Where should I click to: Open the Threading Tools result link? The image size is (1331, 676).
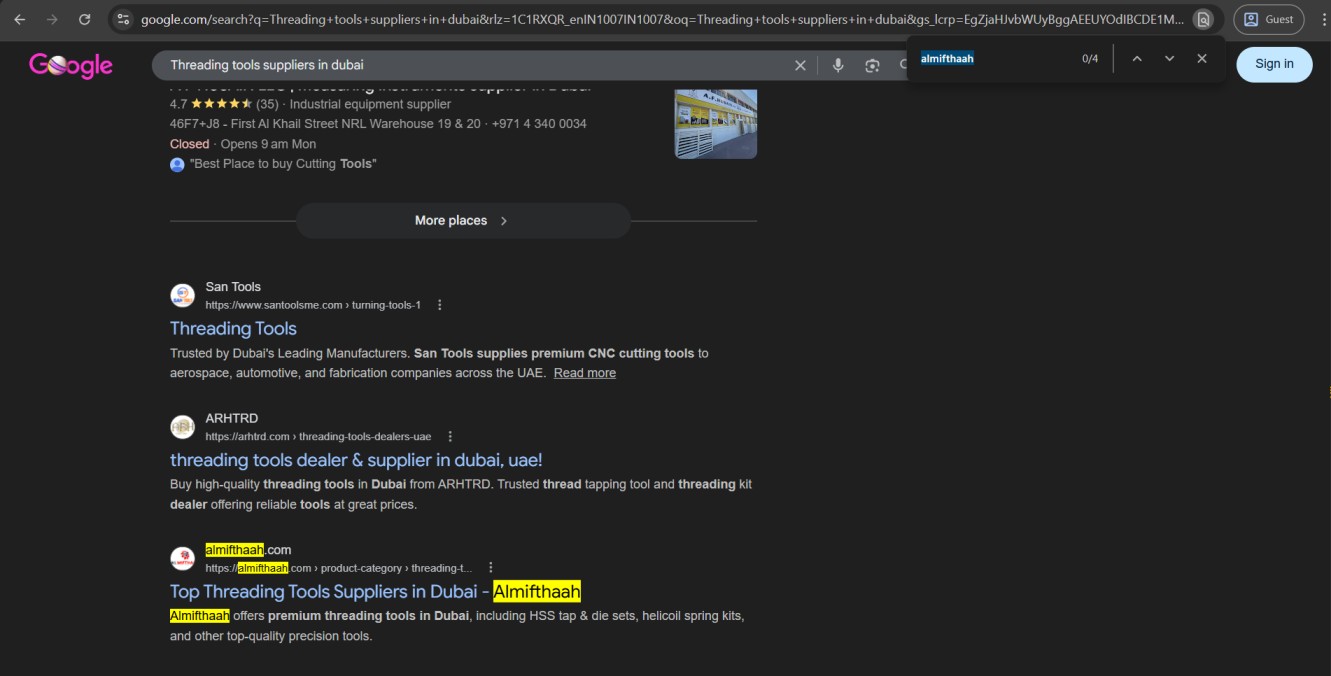click(x=233, y=329)
